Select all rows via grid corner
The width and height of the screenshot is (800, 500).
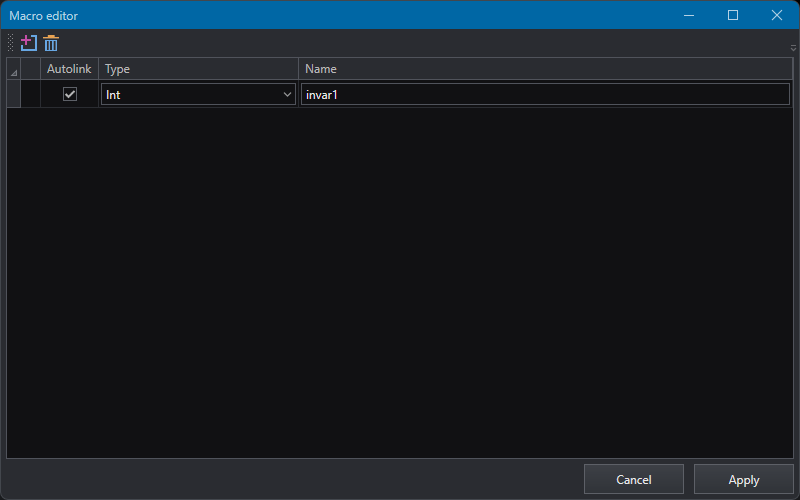point(14,69)
